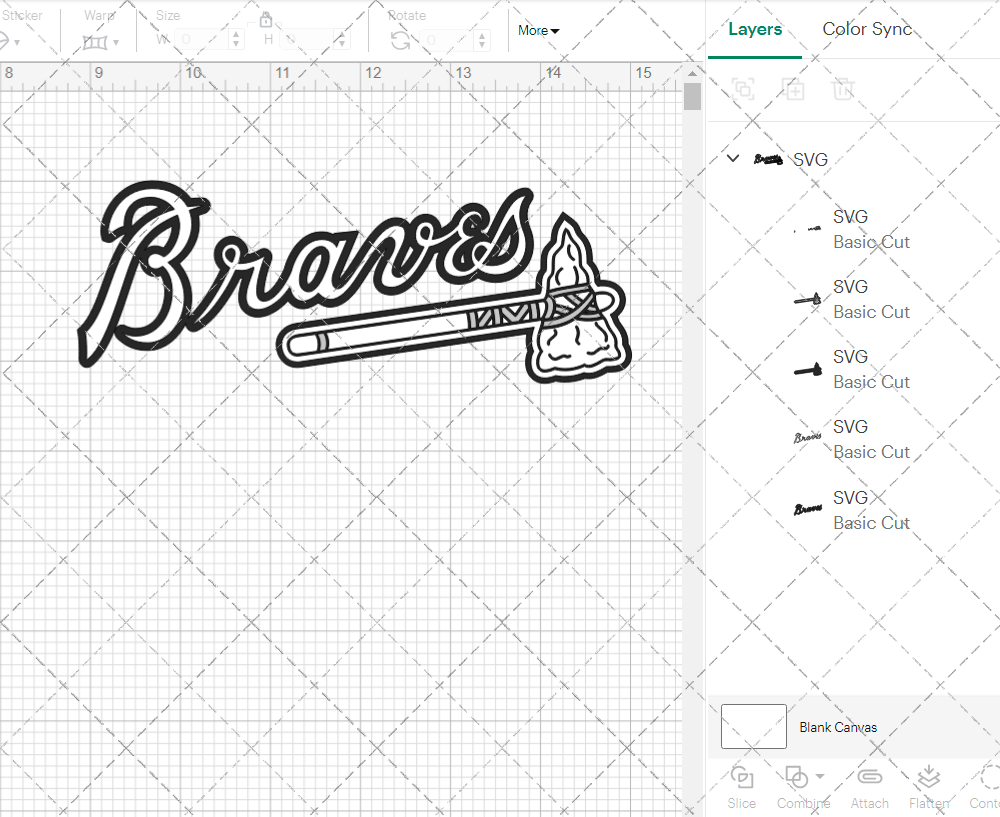Toggle the size aspect ratio lock

click(x=266, y=20)
